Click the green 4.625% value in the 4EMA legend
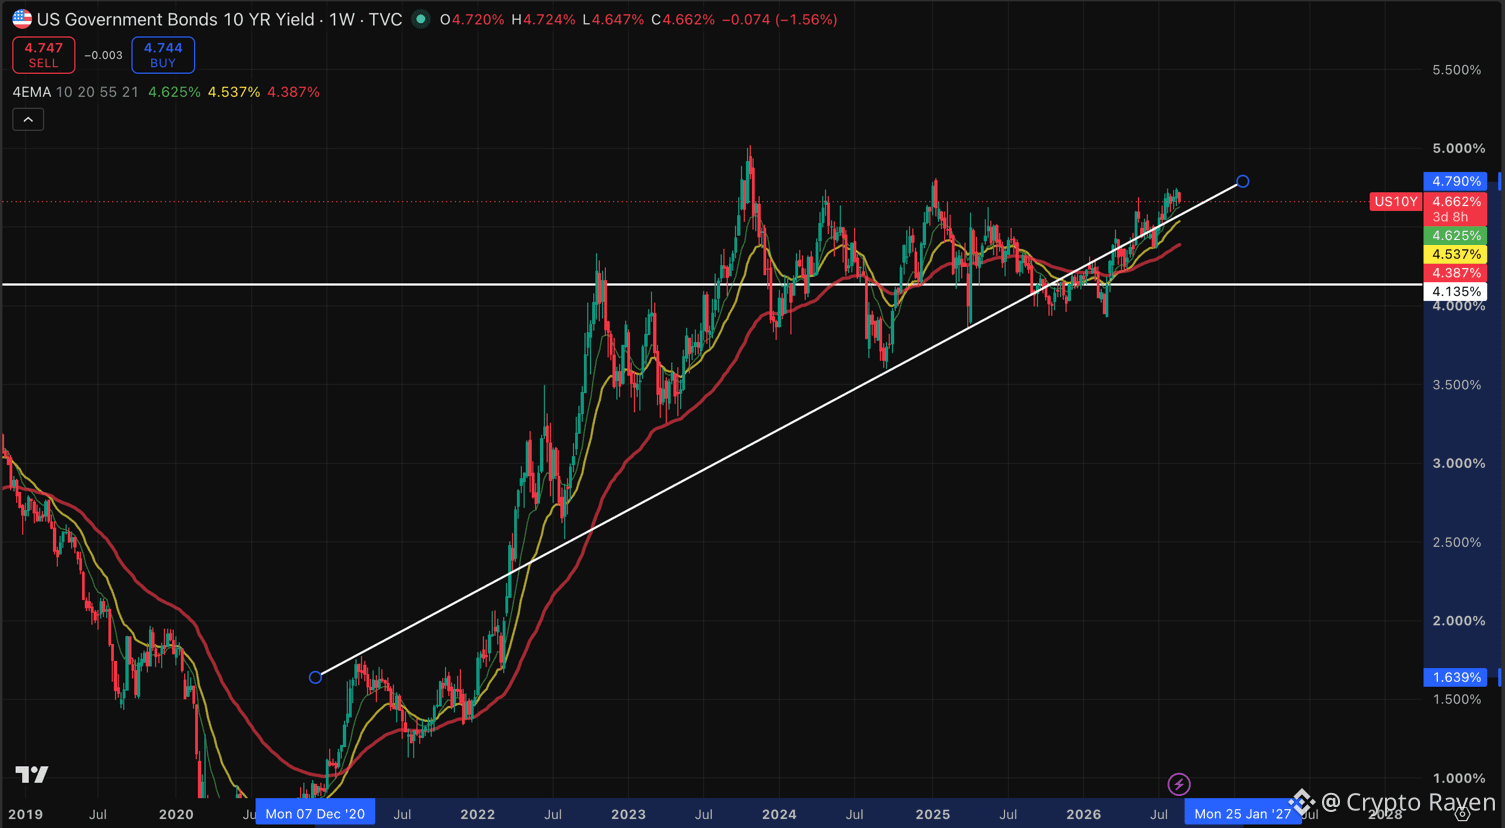The height and width of the screenshot is (828, 1505). [x=174, y=92]
